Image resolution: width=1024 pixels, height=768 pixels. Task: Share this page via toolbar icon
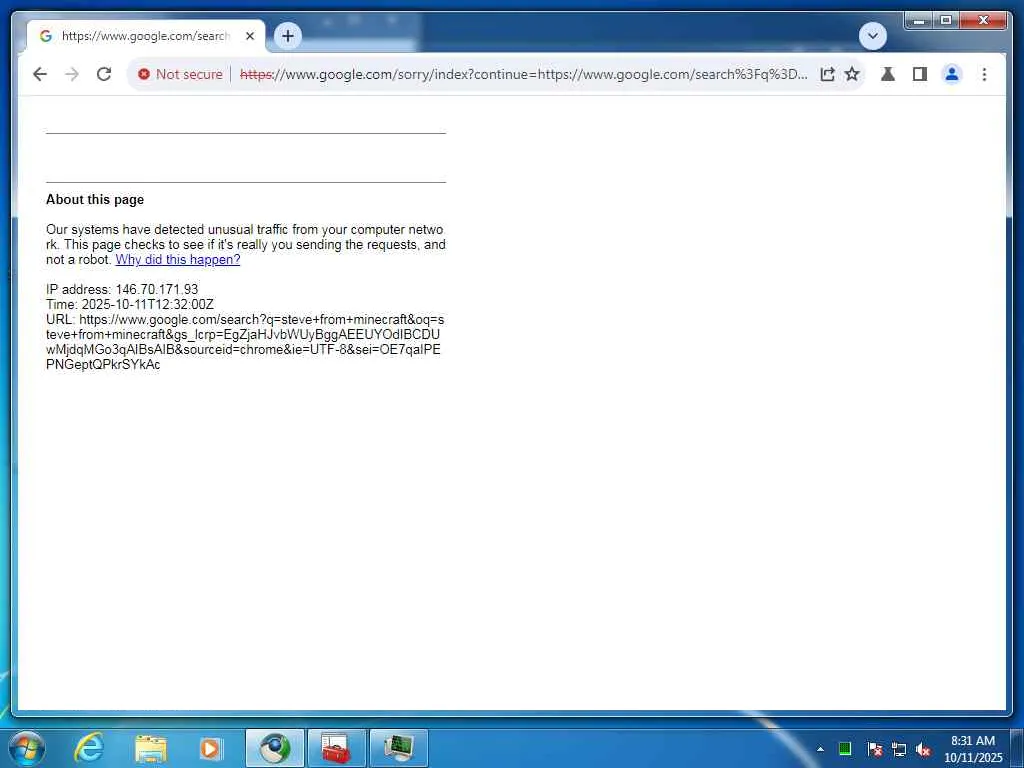[827, 74]
